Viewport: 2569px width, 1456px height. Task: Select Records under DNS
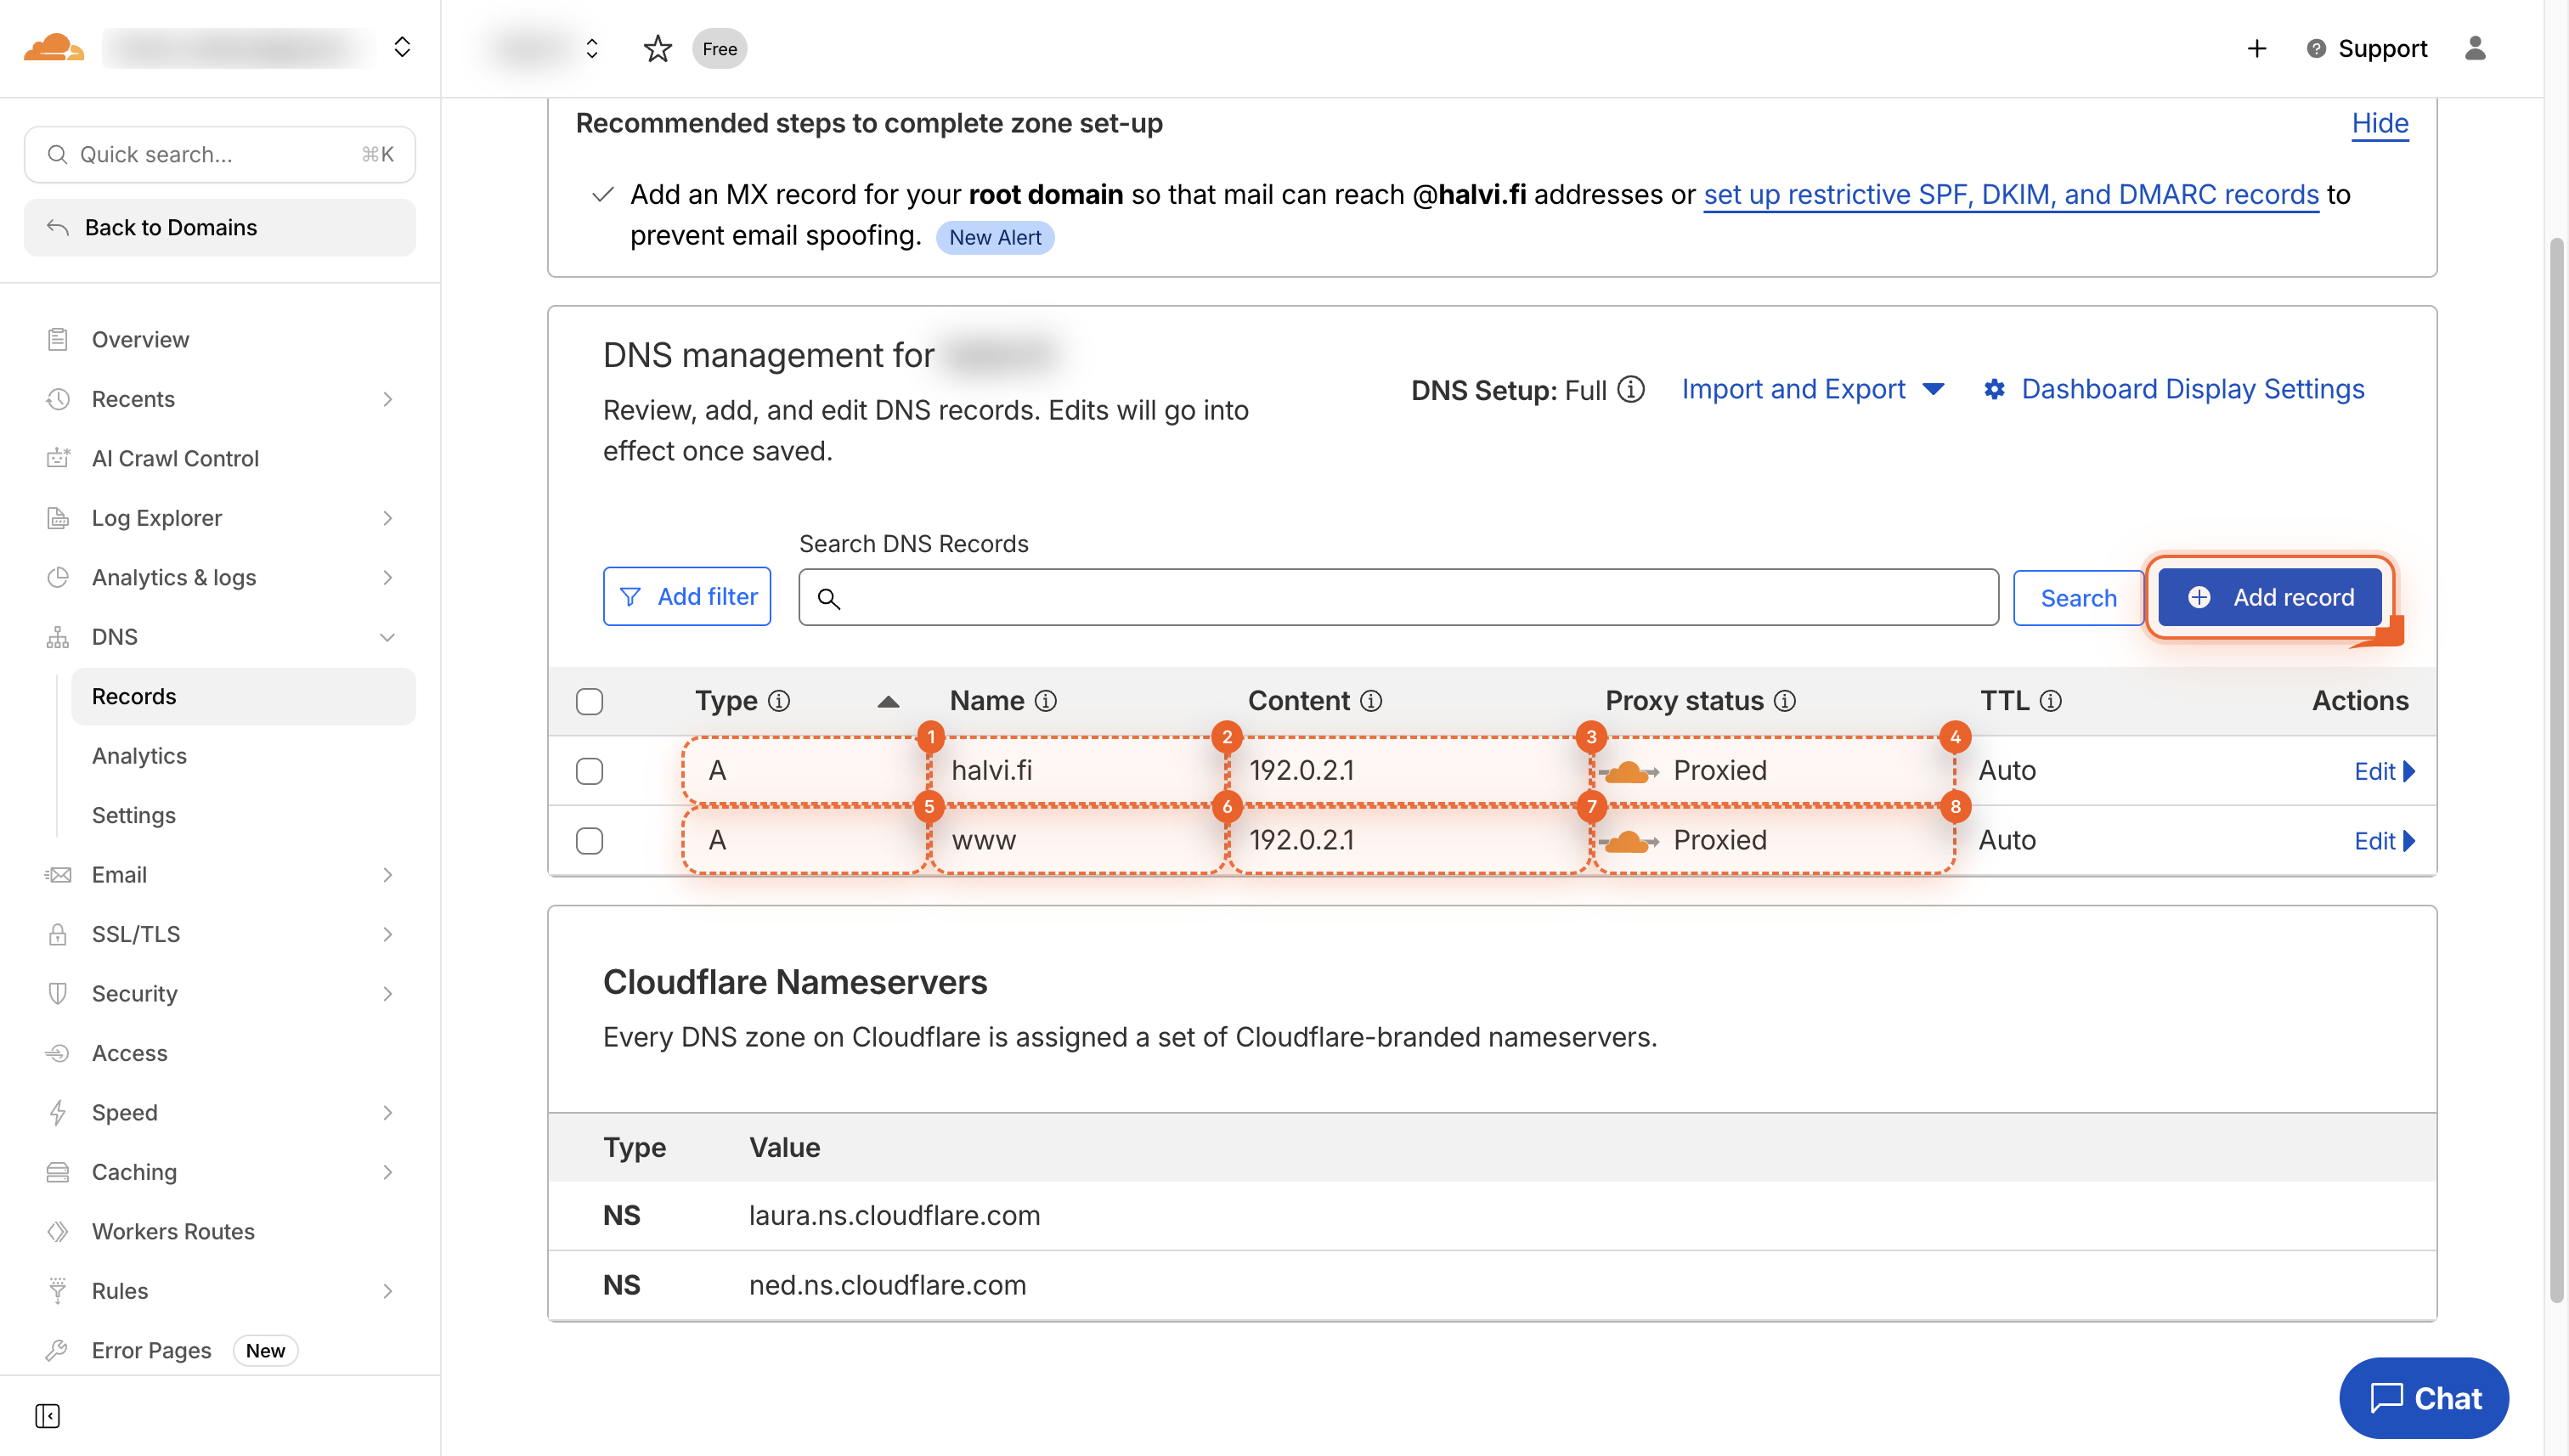click(134, 696)
